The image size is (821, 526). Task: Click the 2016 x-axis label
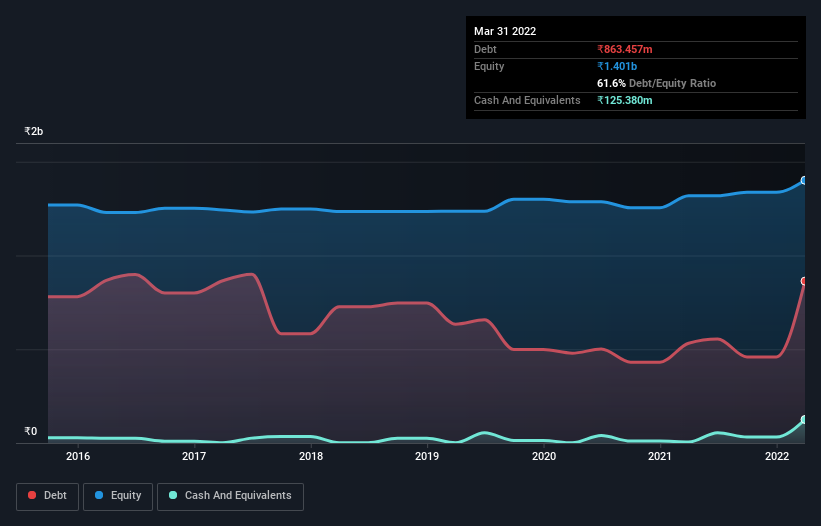(78, 456)
